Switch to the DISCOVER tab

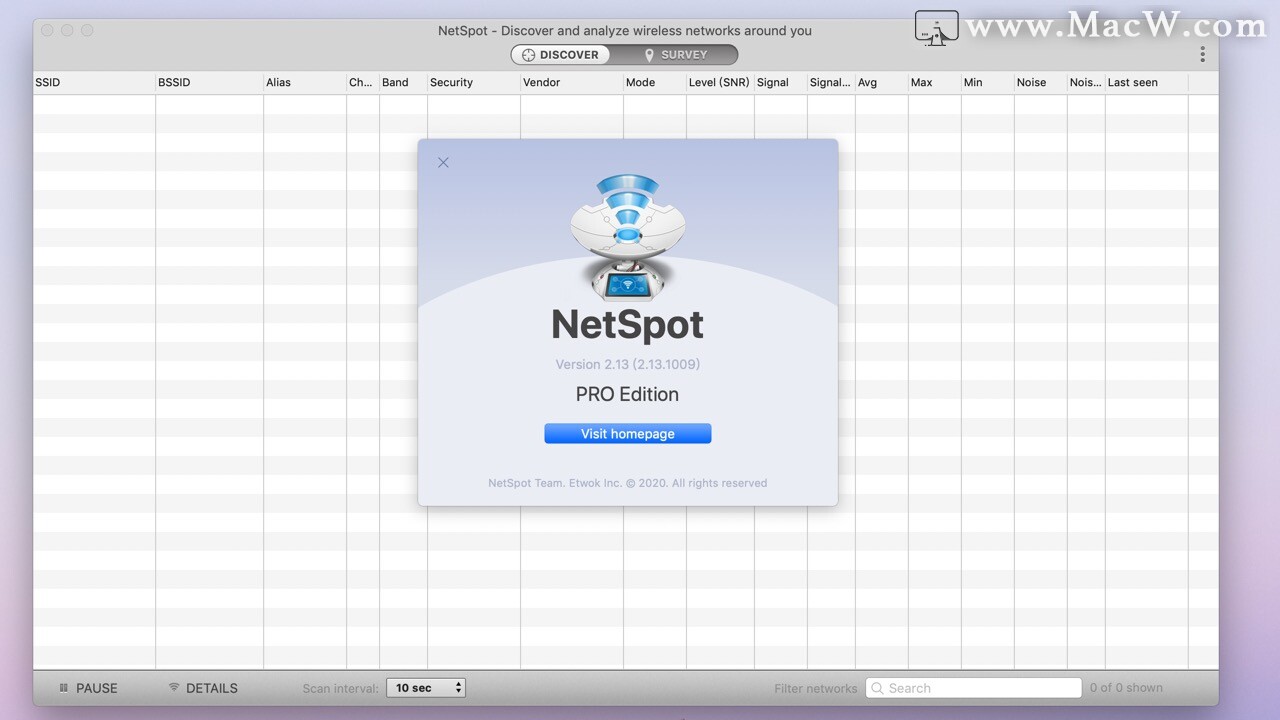[560, 54]
